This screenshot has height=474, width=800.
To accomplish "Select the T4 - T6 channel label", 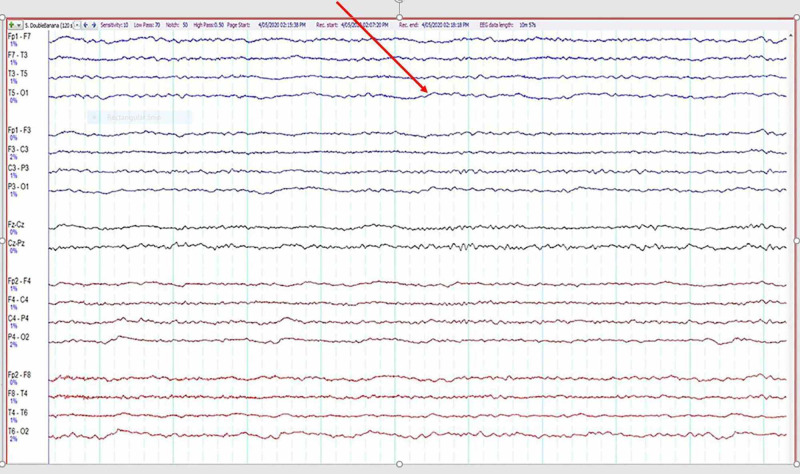I will (x=18, y=413).
